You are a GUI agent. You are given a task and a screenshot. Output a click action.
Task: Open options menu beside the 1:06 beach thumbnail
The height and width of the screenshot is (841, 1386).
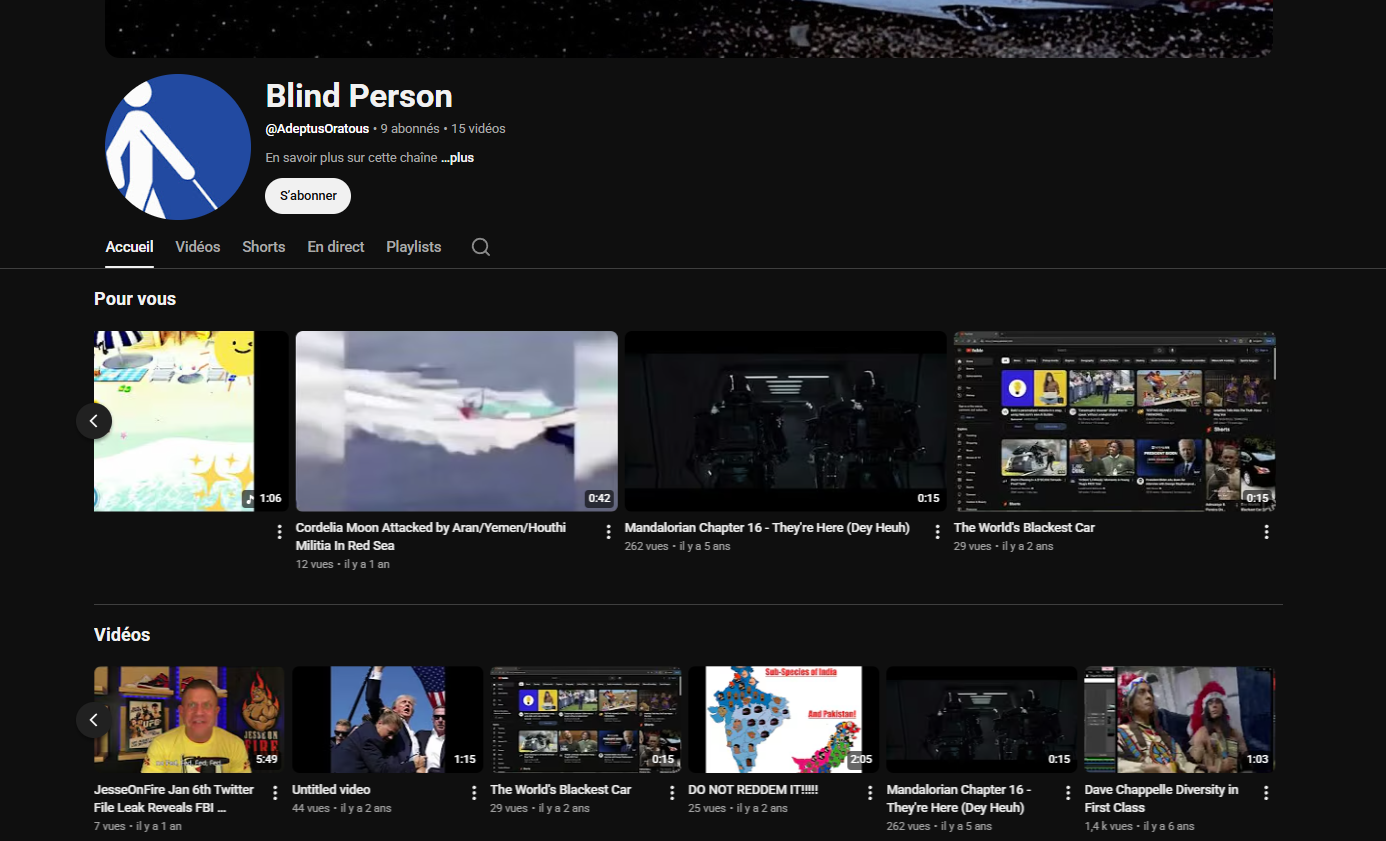coord(280,532)
